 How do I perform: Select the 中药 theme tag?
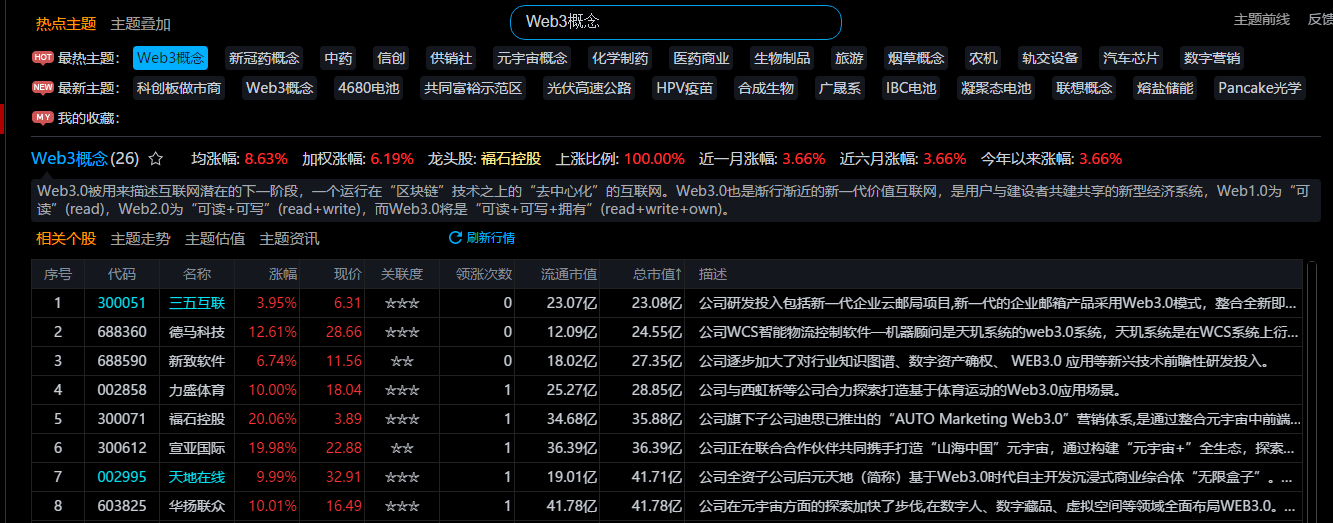coord(338,58)
